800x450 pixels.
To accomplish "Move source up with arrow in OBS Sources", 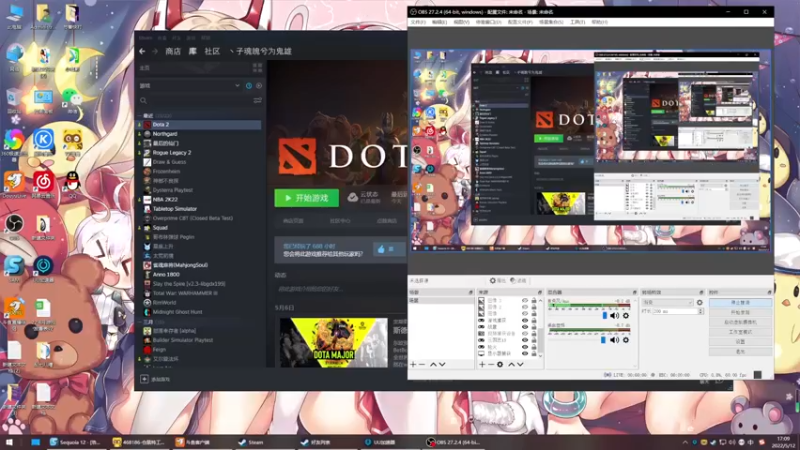I will tap(511, 364).
